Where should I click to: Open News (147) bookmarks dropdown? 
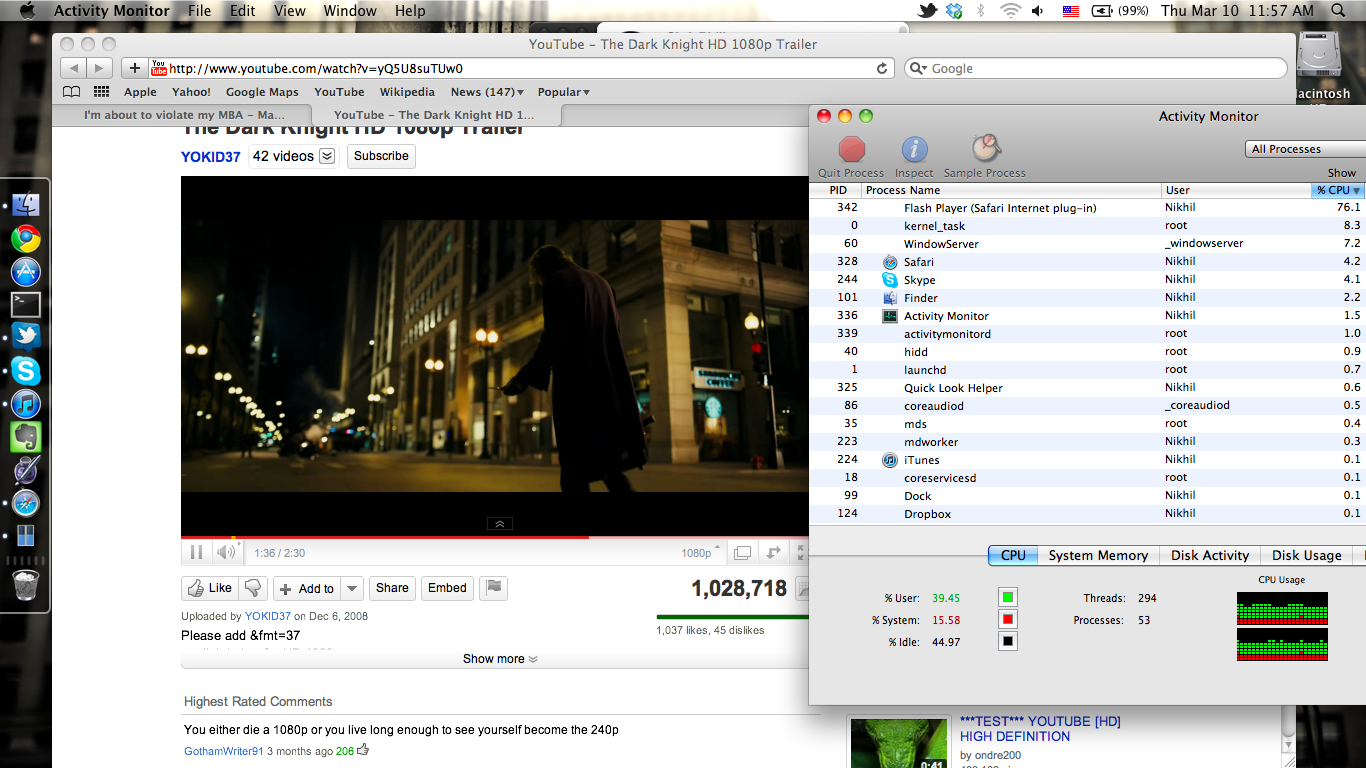click(488, 92)
